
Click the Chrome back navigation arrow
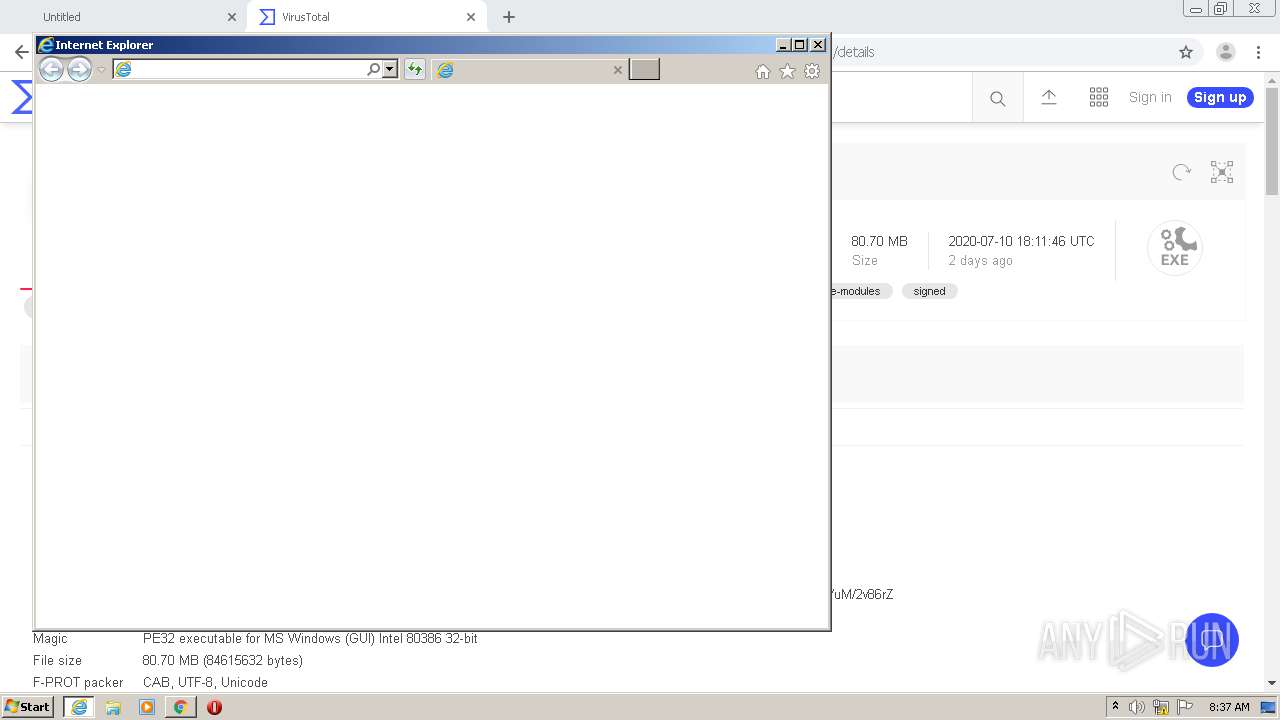click(21, 52)
